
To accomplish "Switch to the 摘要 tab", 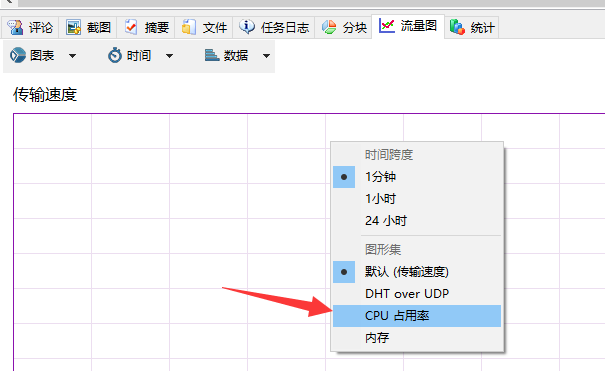I will [x=146, y=27].
